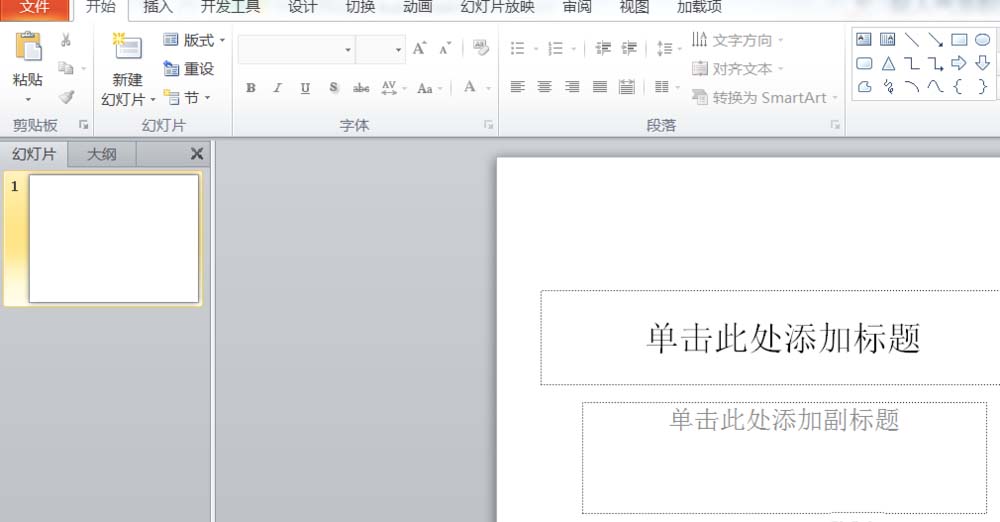Select the isosceles triangle shape
1000x522 pixels.
tap(888, 63)
